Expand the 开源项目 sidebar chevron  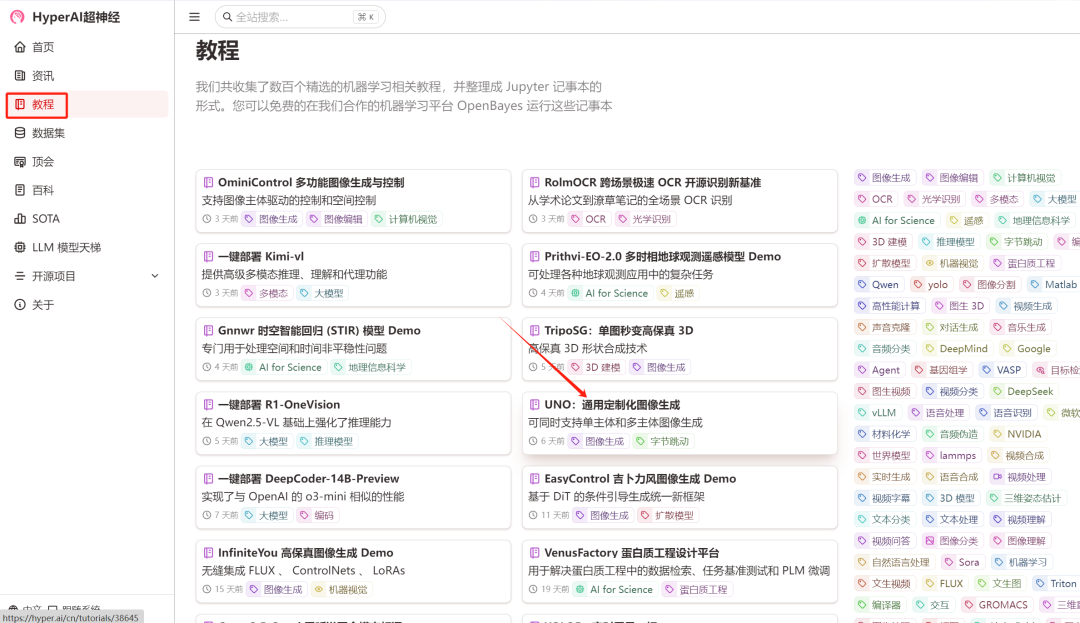click(x=155, y=276)
